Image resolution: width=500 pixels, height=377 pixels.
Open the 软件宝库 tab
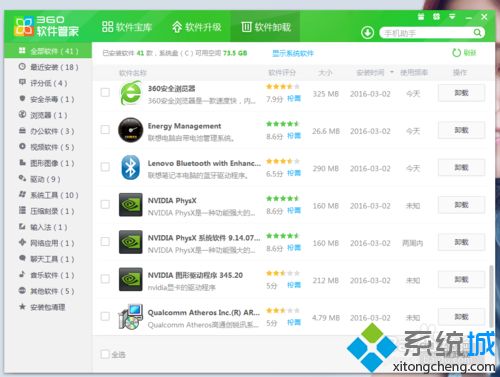[x=127, y=27]
